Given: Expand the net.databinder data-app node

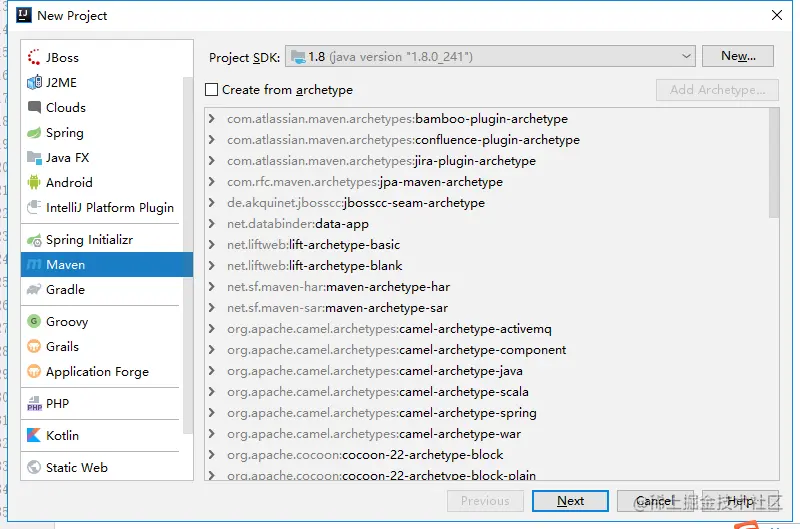Looking at the screenshot, I should click(212, 223).
